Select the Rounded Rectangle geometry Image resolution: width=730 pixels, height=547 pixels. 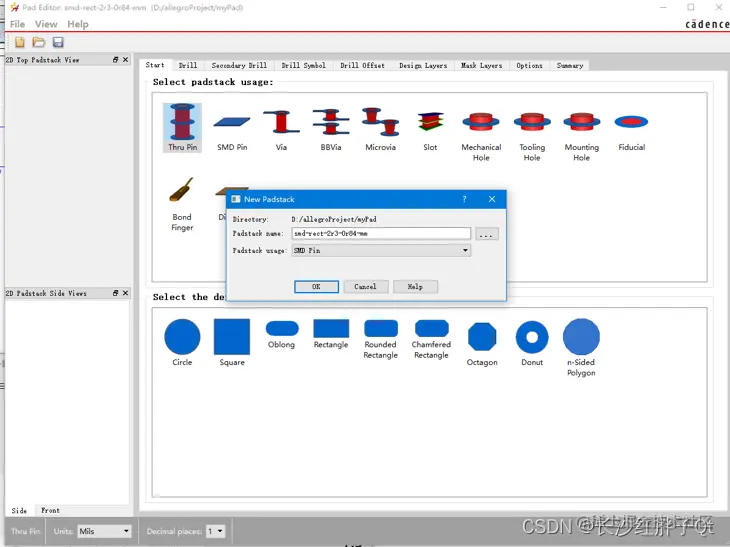(x=380, y=339)
